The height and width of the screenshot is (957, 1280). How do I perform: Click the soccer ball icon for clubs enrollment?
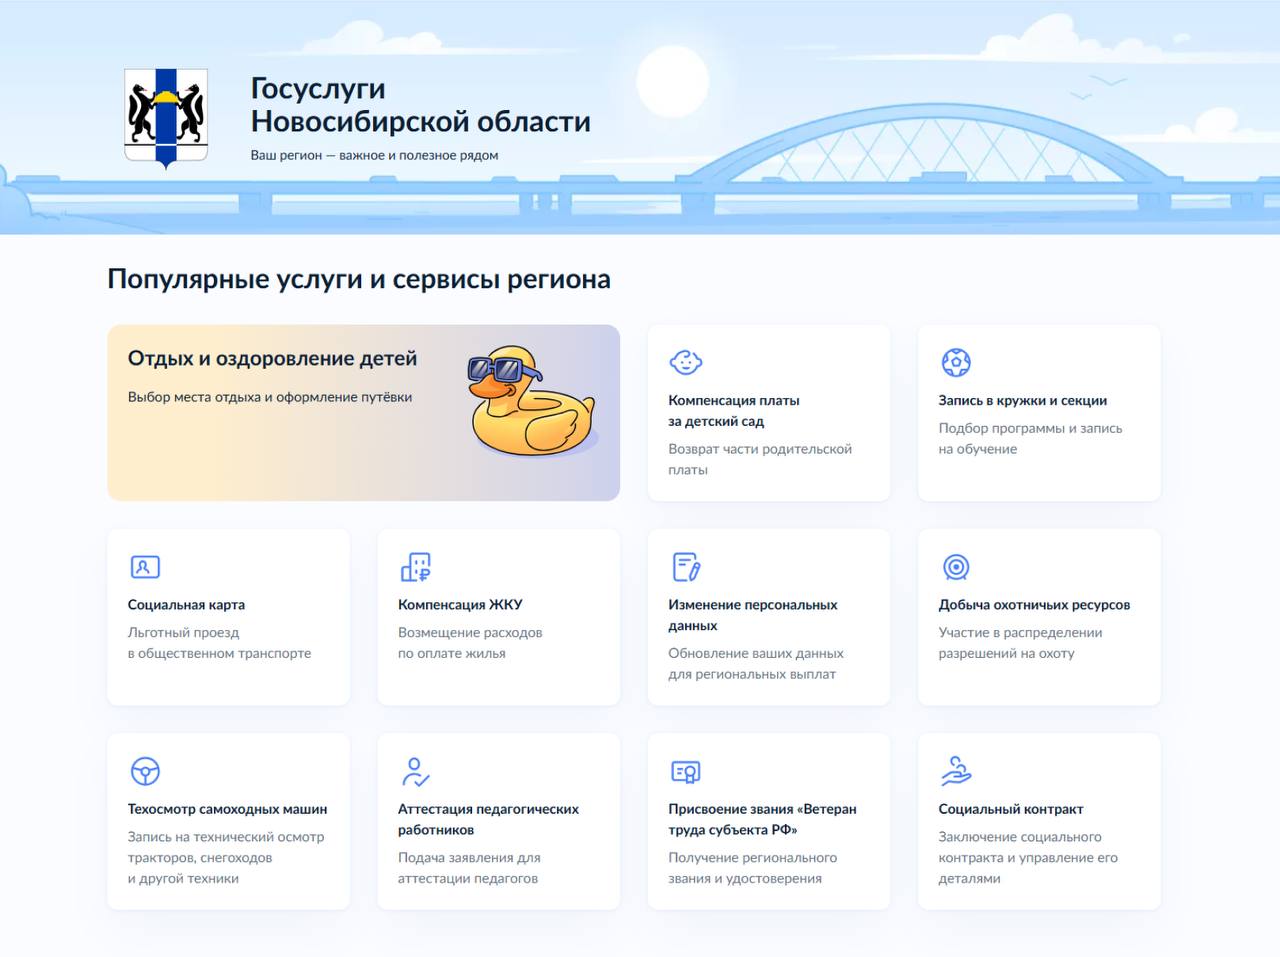pyautogui.click(x=956, y=362)
